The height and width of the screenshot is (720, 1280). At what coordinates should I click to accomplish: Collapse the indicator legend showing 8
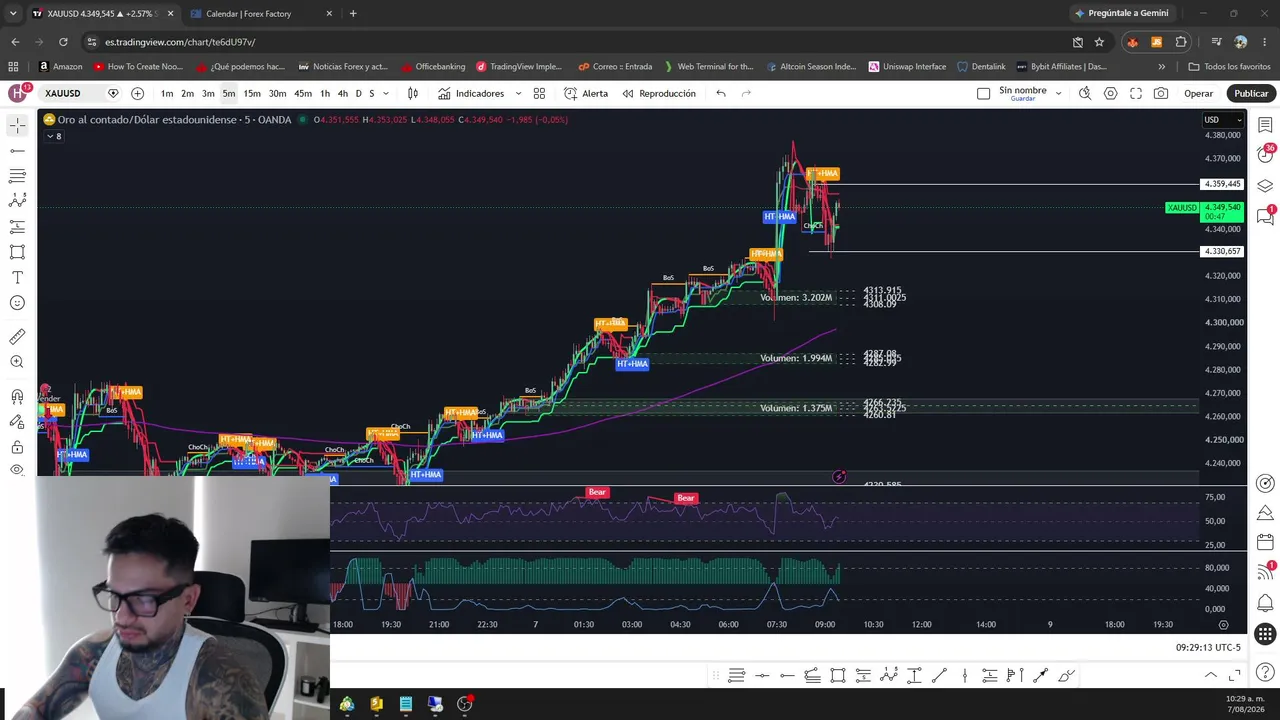pyautogui.click(x=53, y=136)
